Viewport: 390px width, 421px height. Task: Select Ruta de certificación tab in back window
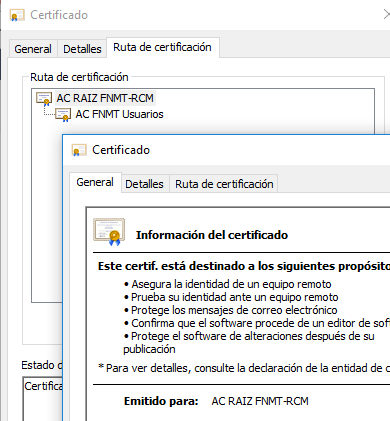click(162, 47)
